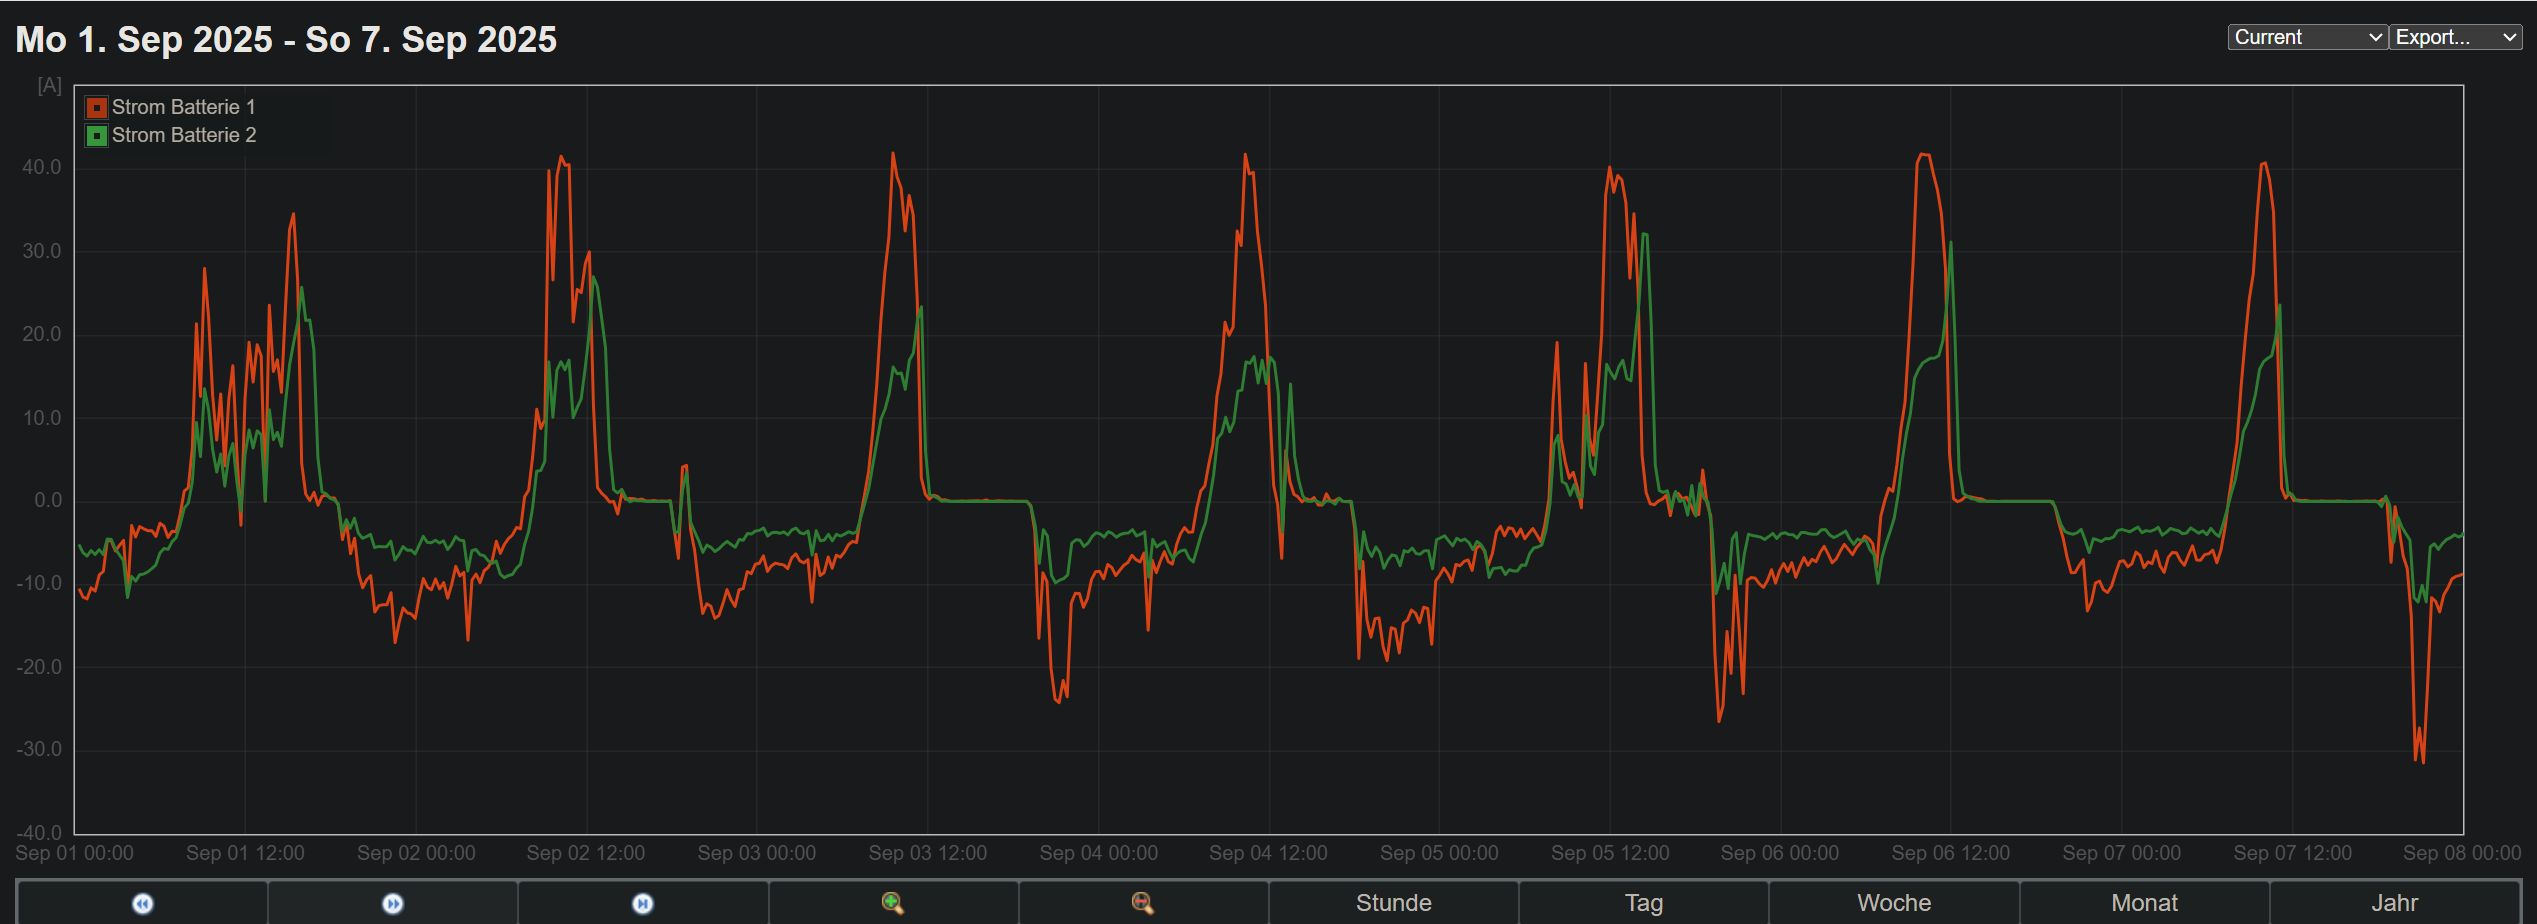This screenshot has height=924, width=2537.
Task: Select the Strom Batterie 1 legend label
Action: pos(184,107)
